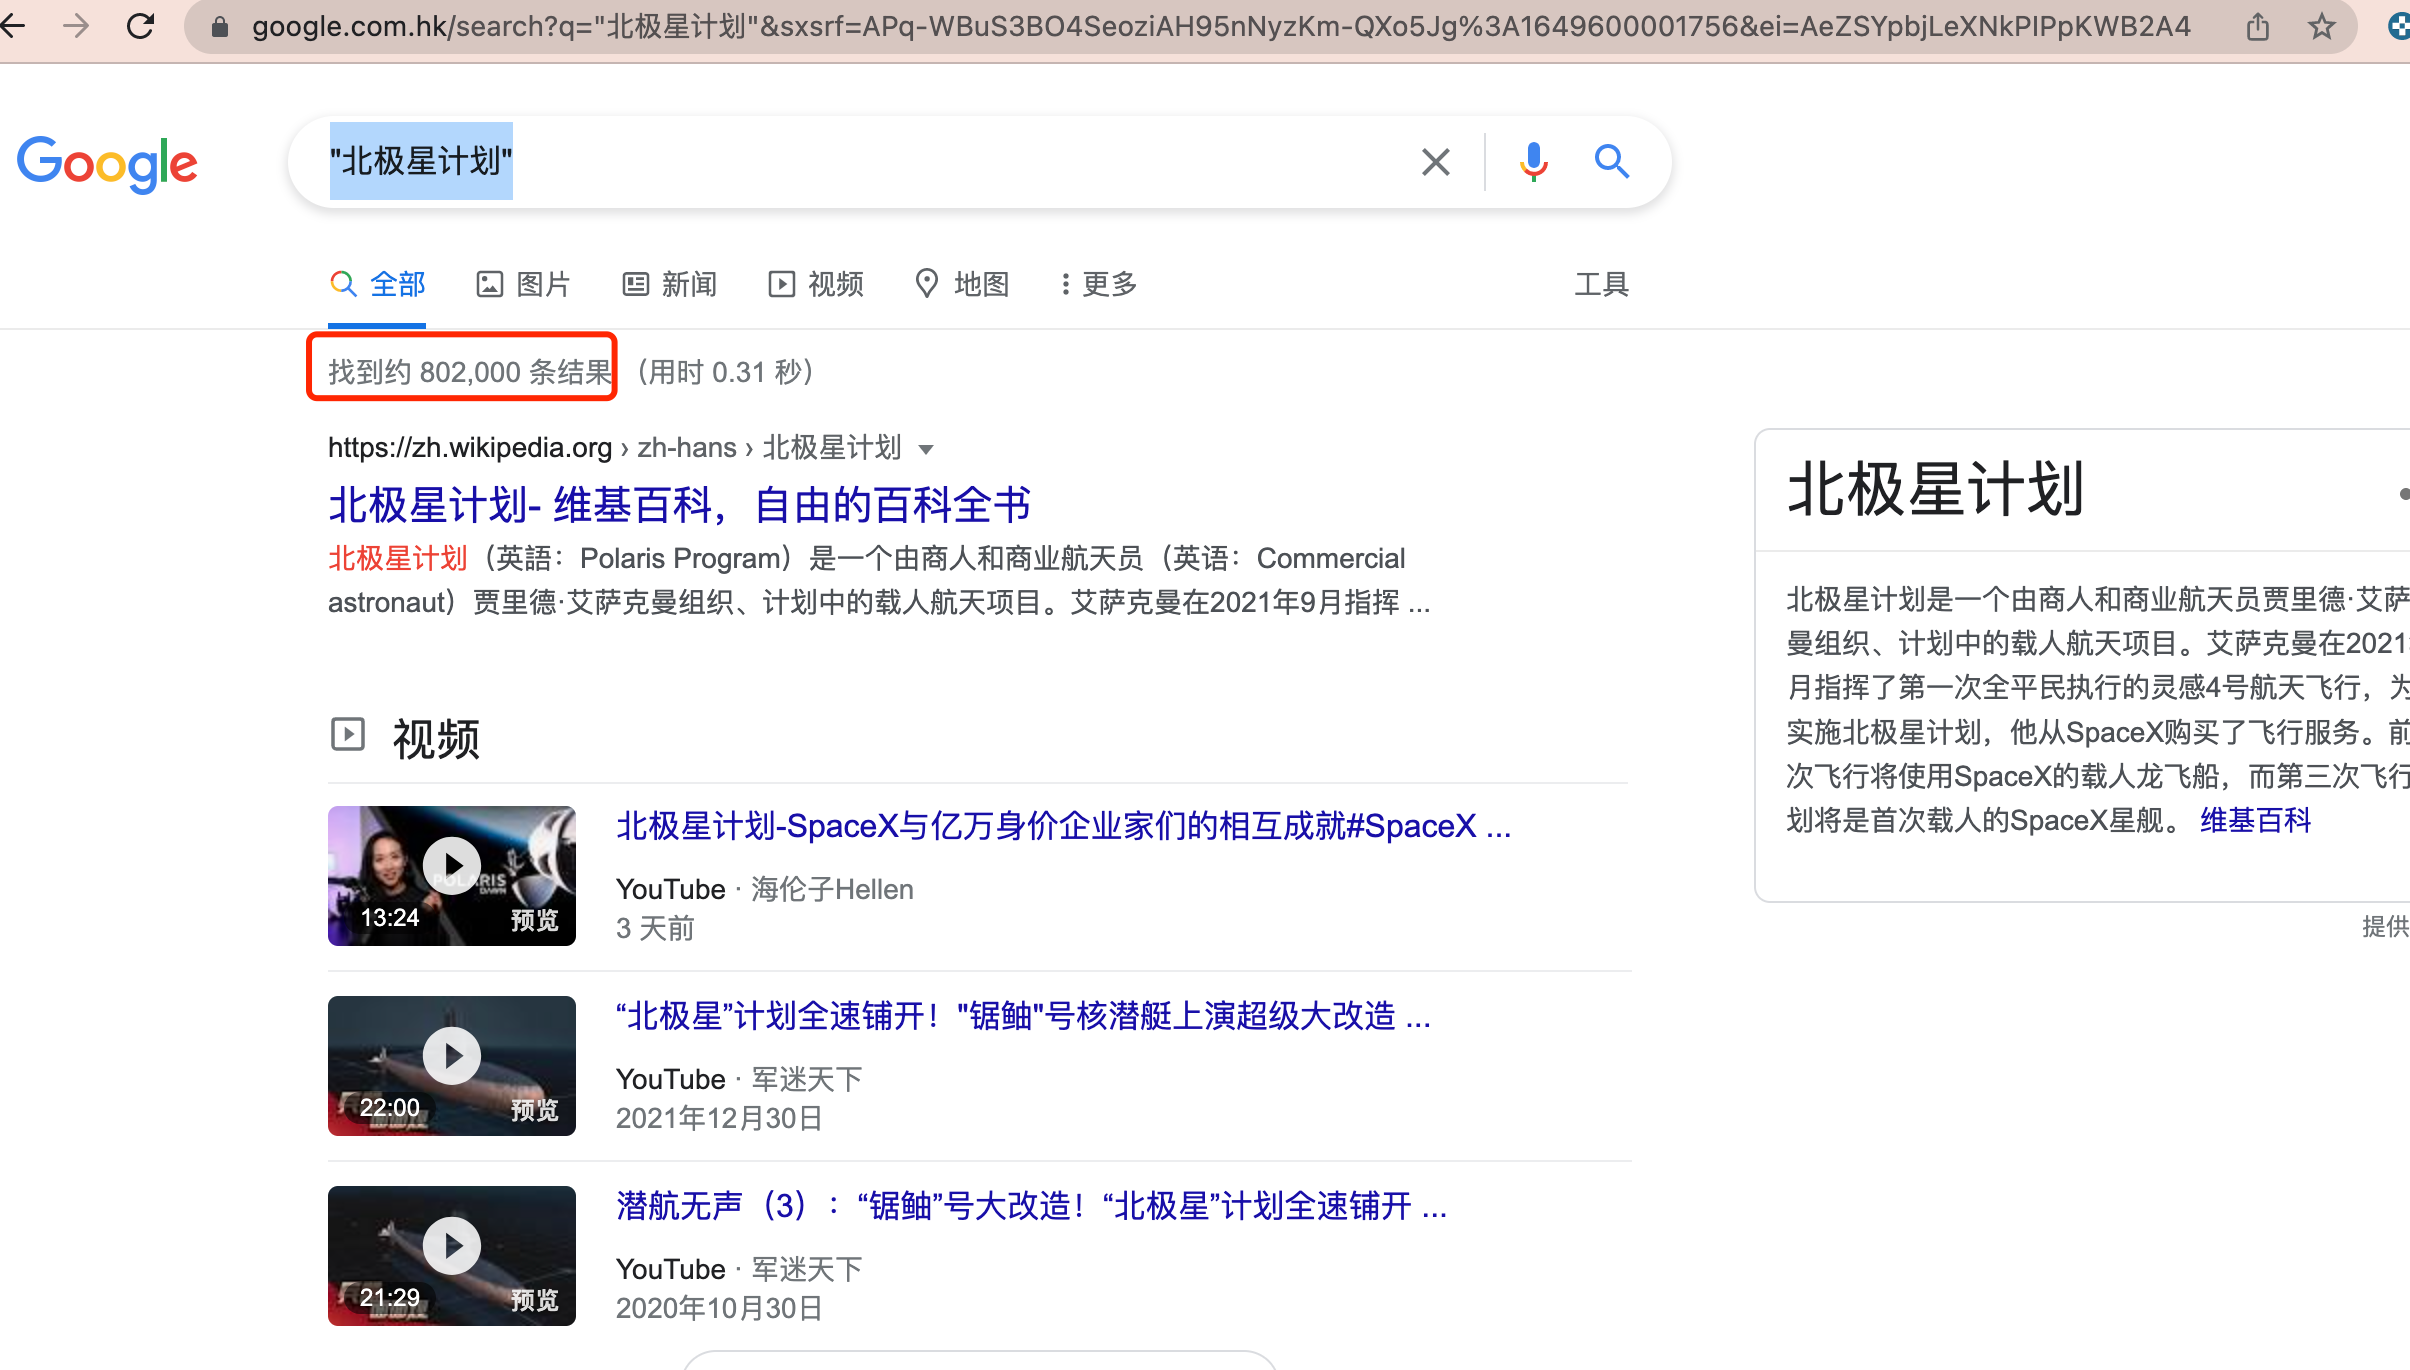2410x1370 pixels.
Task: Open 北极星计划-SpaceX与亿万身价企业家们 video link
Action: click(x=1063, y=826)
